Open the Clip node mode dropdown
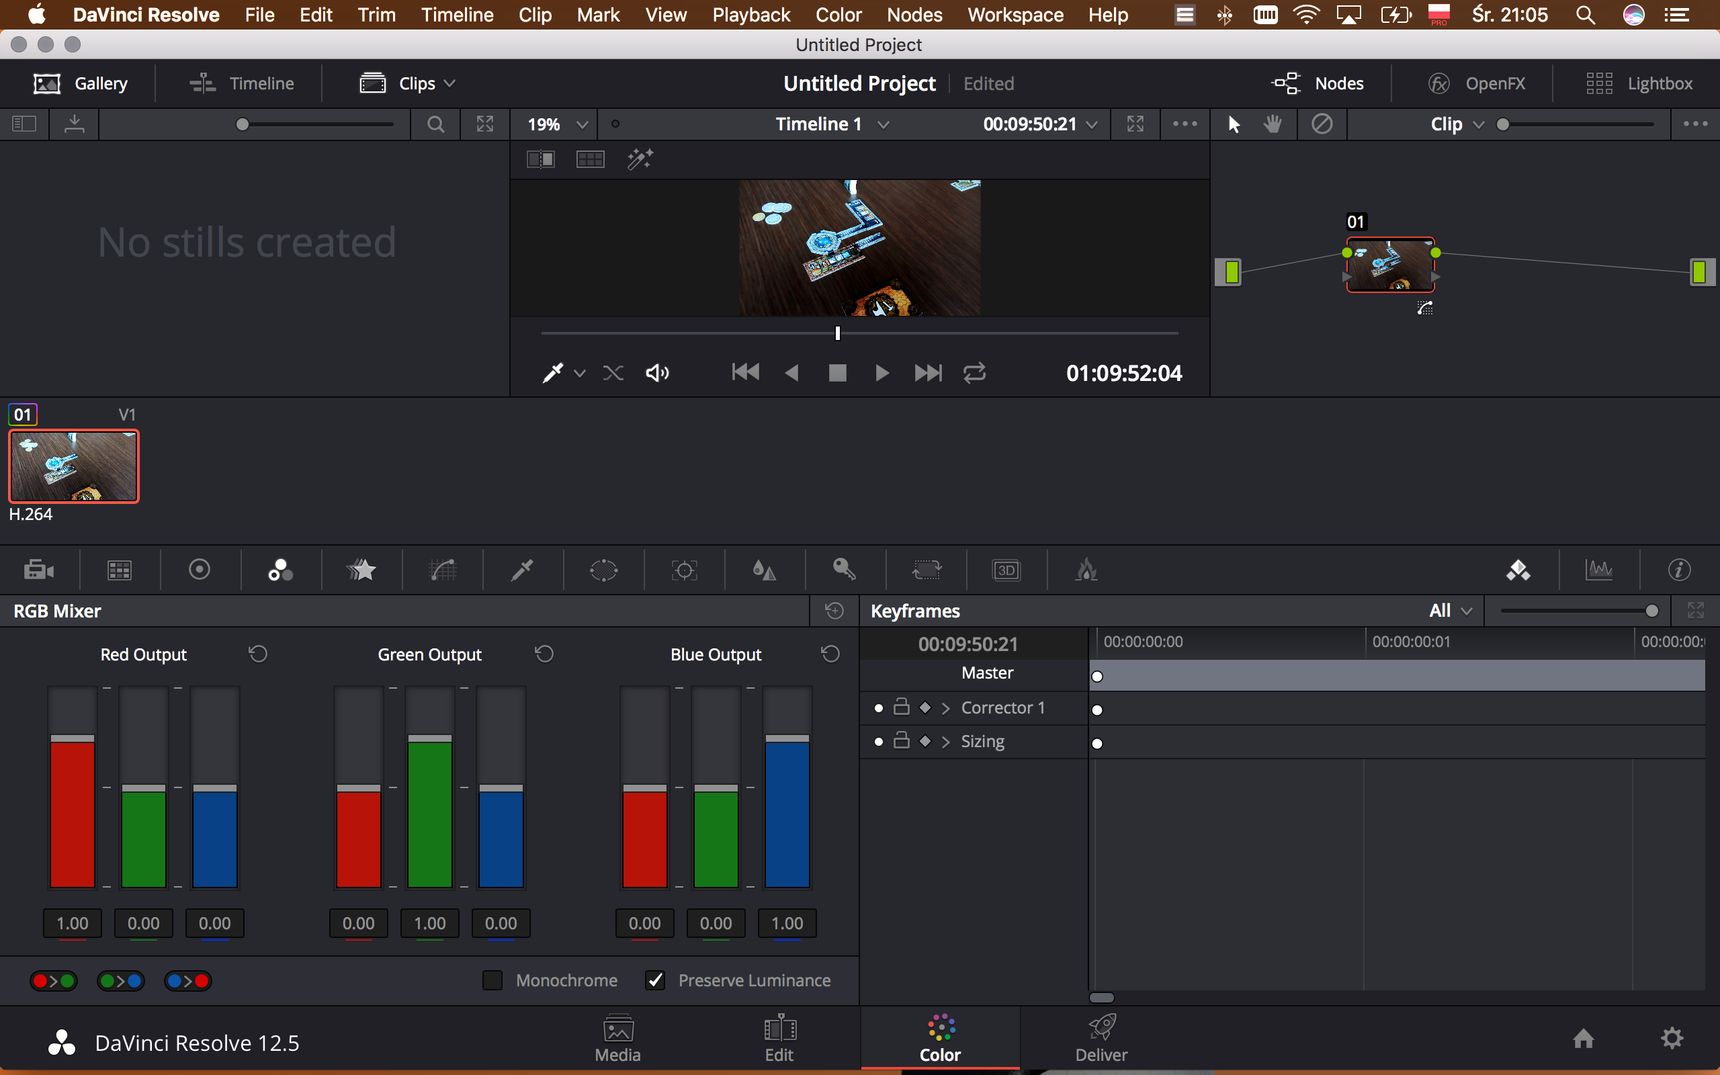Viewport: 1720px width, 1075px height. [x=1457, y=124]
